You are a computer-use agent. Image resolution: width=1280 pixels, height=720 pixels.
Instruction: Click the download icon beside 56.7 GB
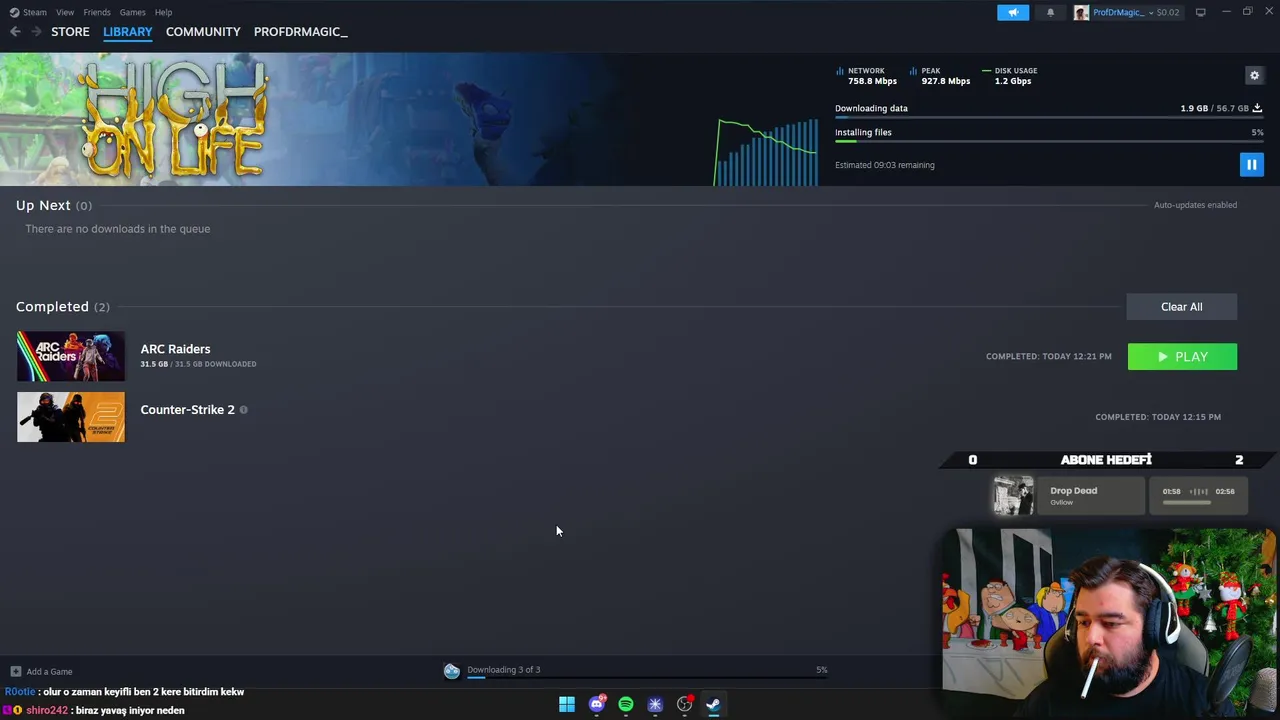click(1257, 108)
